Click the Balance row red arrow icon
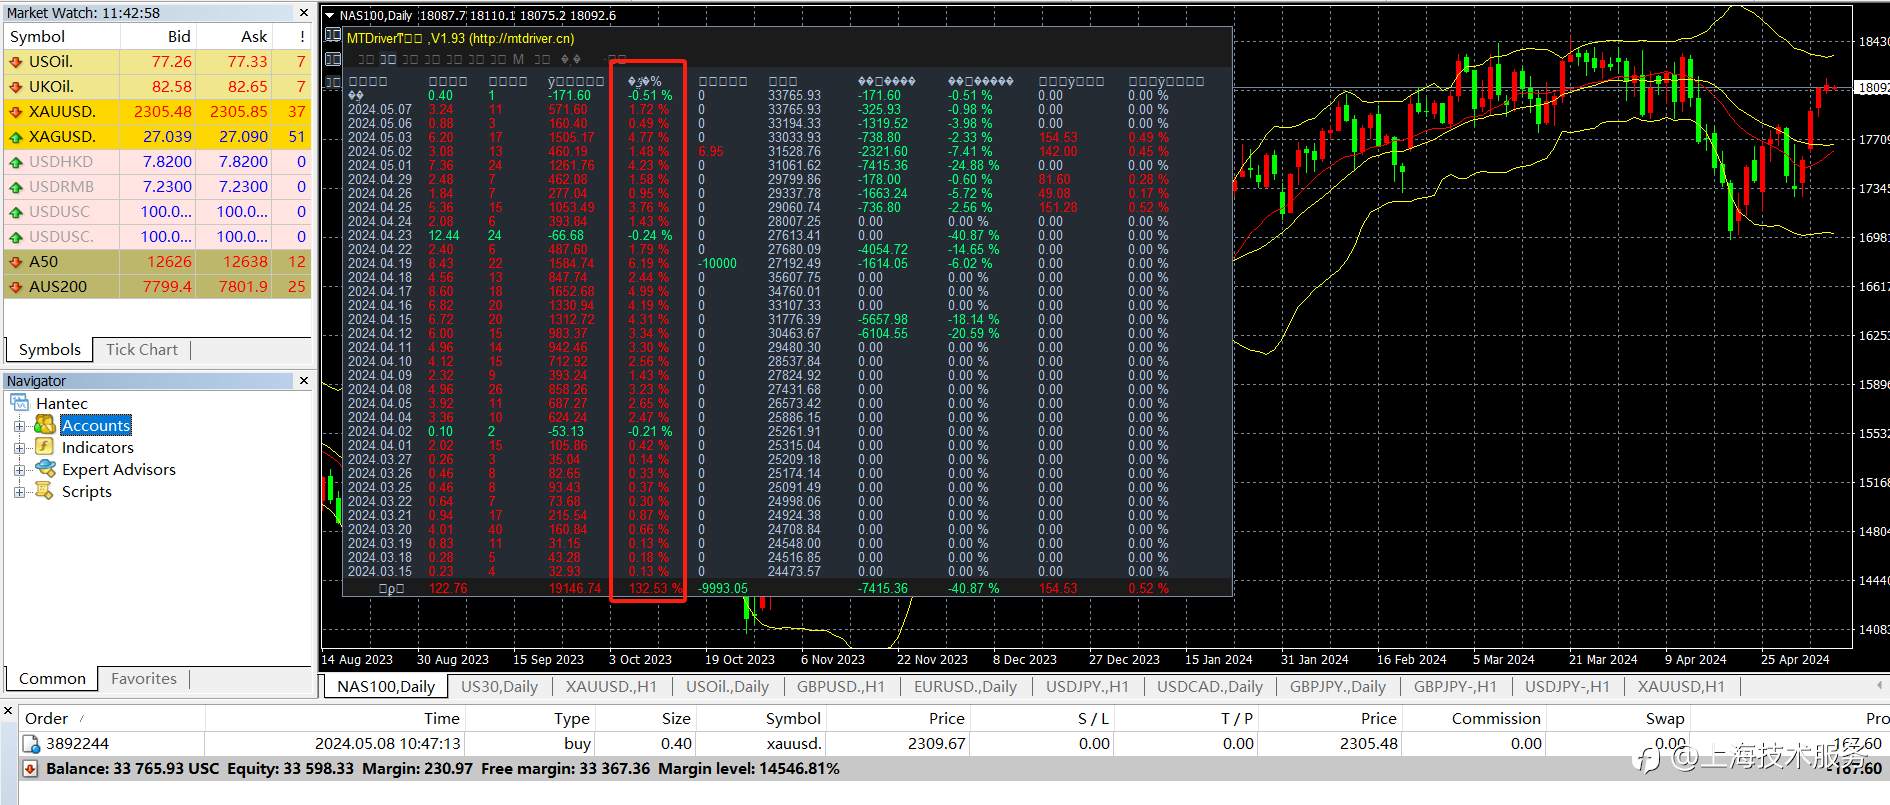This screenshot has width=1890, height=805. (x=30, y=769)
